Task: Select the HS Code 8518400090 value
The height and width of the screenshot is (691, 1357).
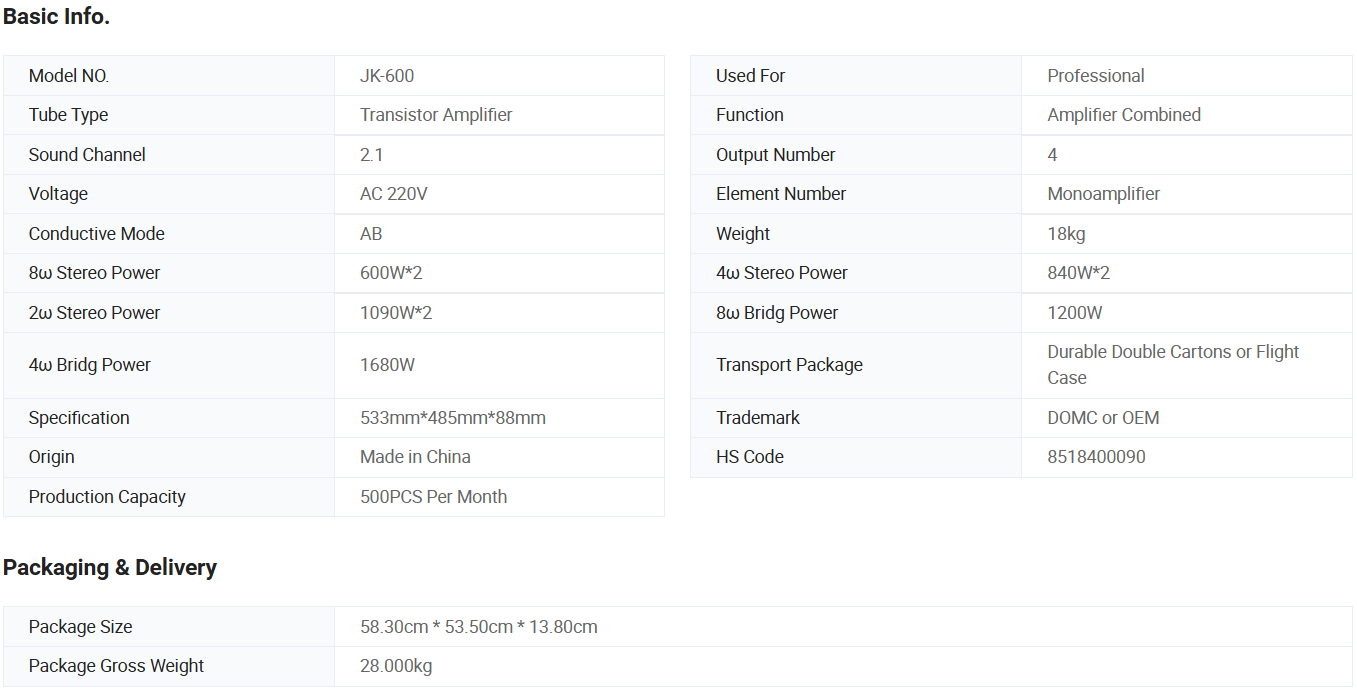Action: (1096, 457)
